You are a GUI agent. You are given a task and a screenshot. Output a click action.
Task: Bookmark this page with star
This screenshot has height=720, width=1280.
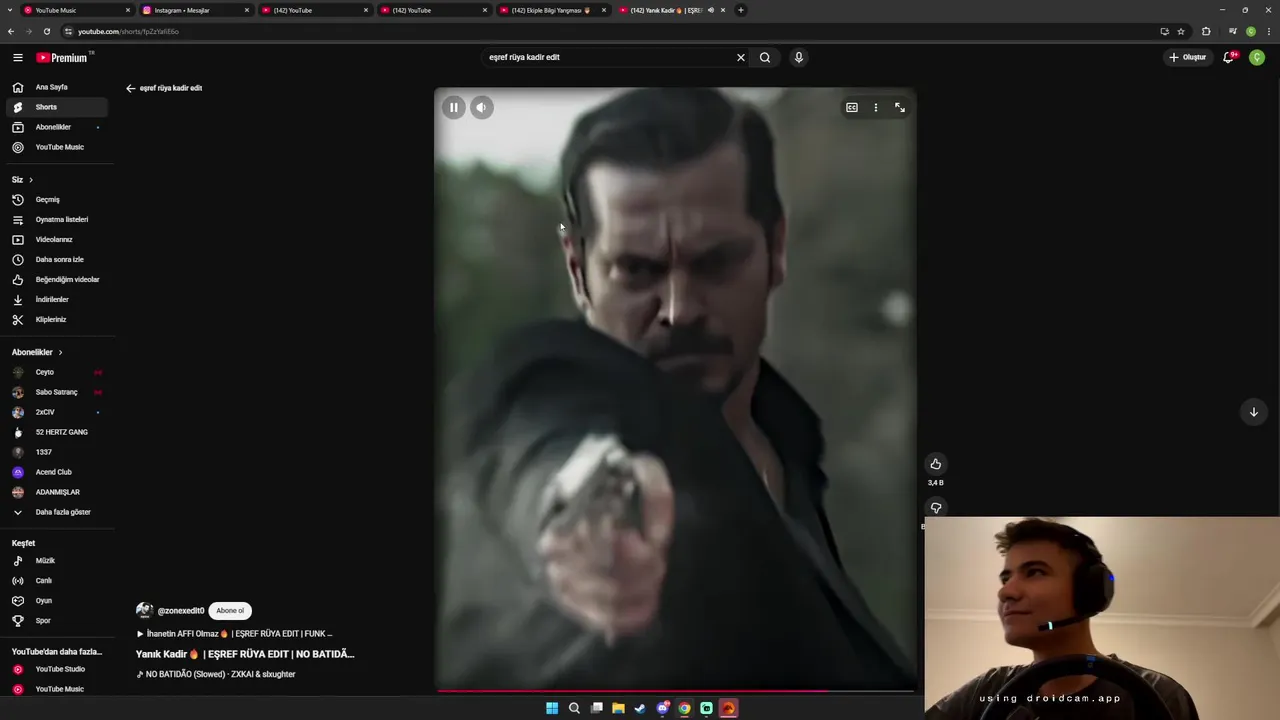click(1181, 31)
